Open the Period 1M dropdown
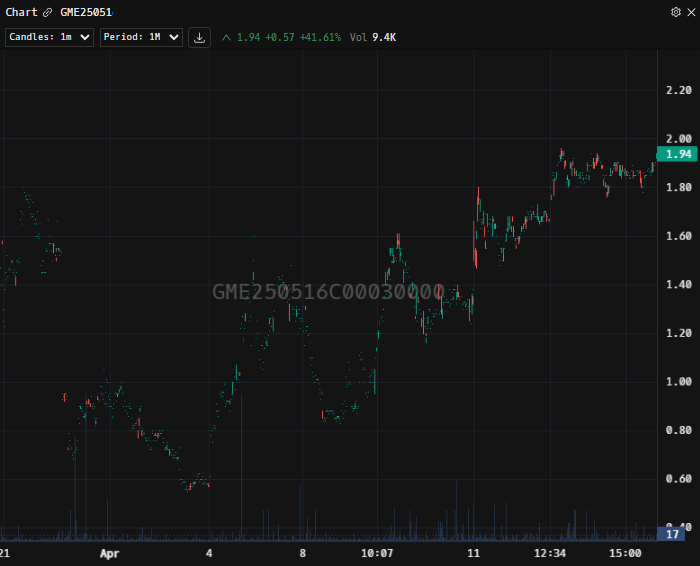The width and height of the screenshot is (700, 566). coord(141,37)
